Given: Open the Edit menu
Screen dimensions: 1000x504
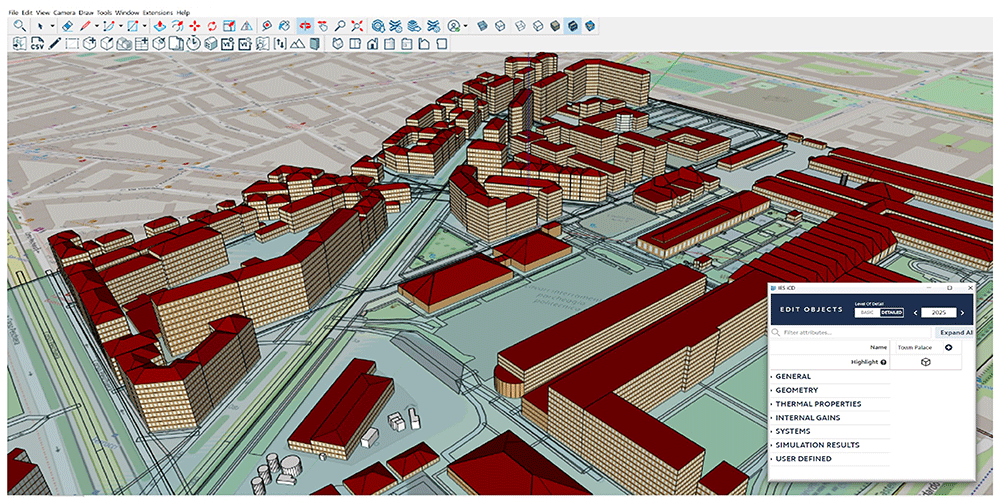Looking at the screenshot, I should [27, 12].
